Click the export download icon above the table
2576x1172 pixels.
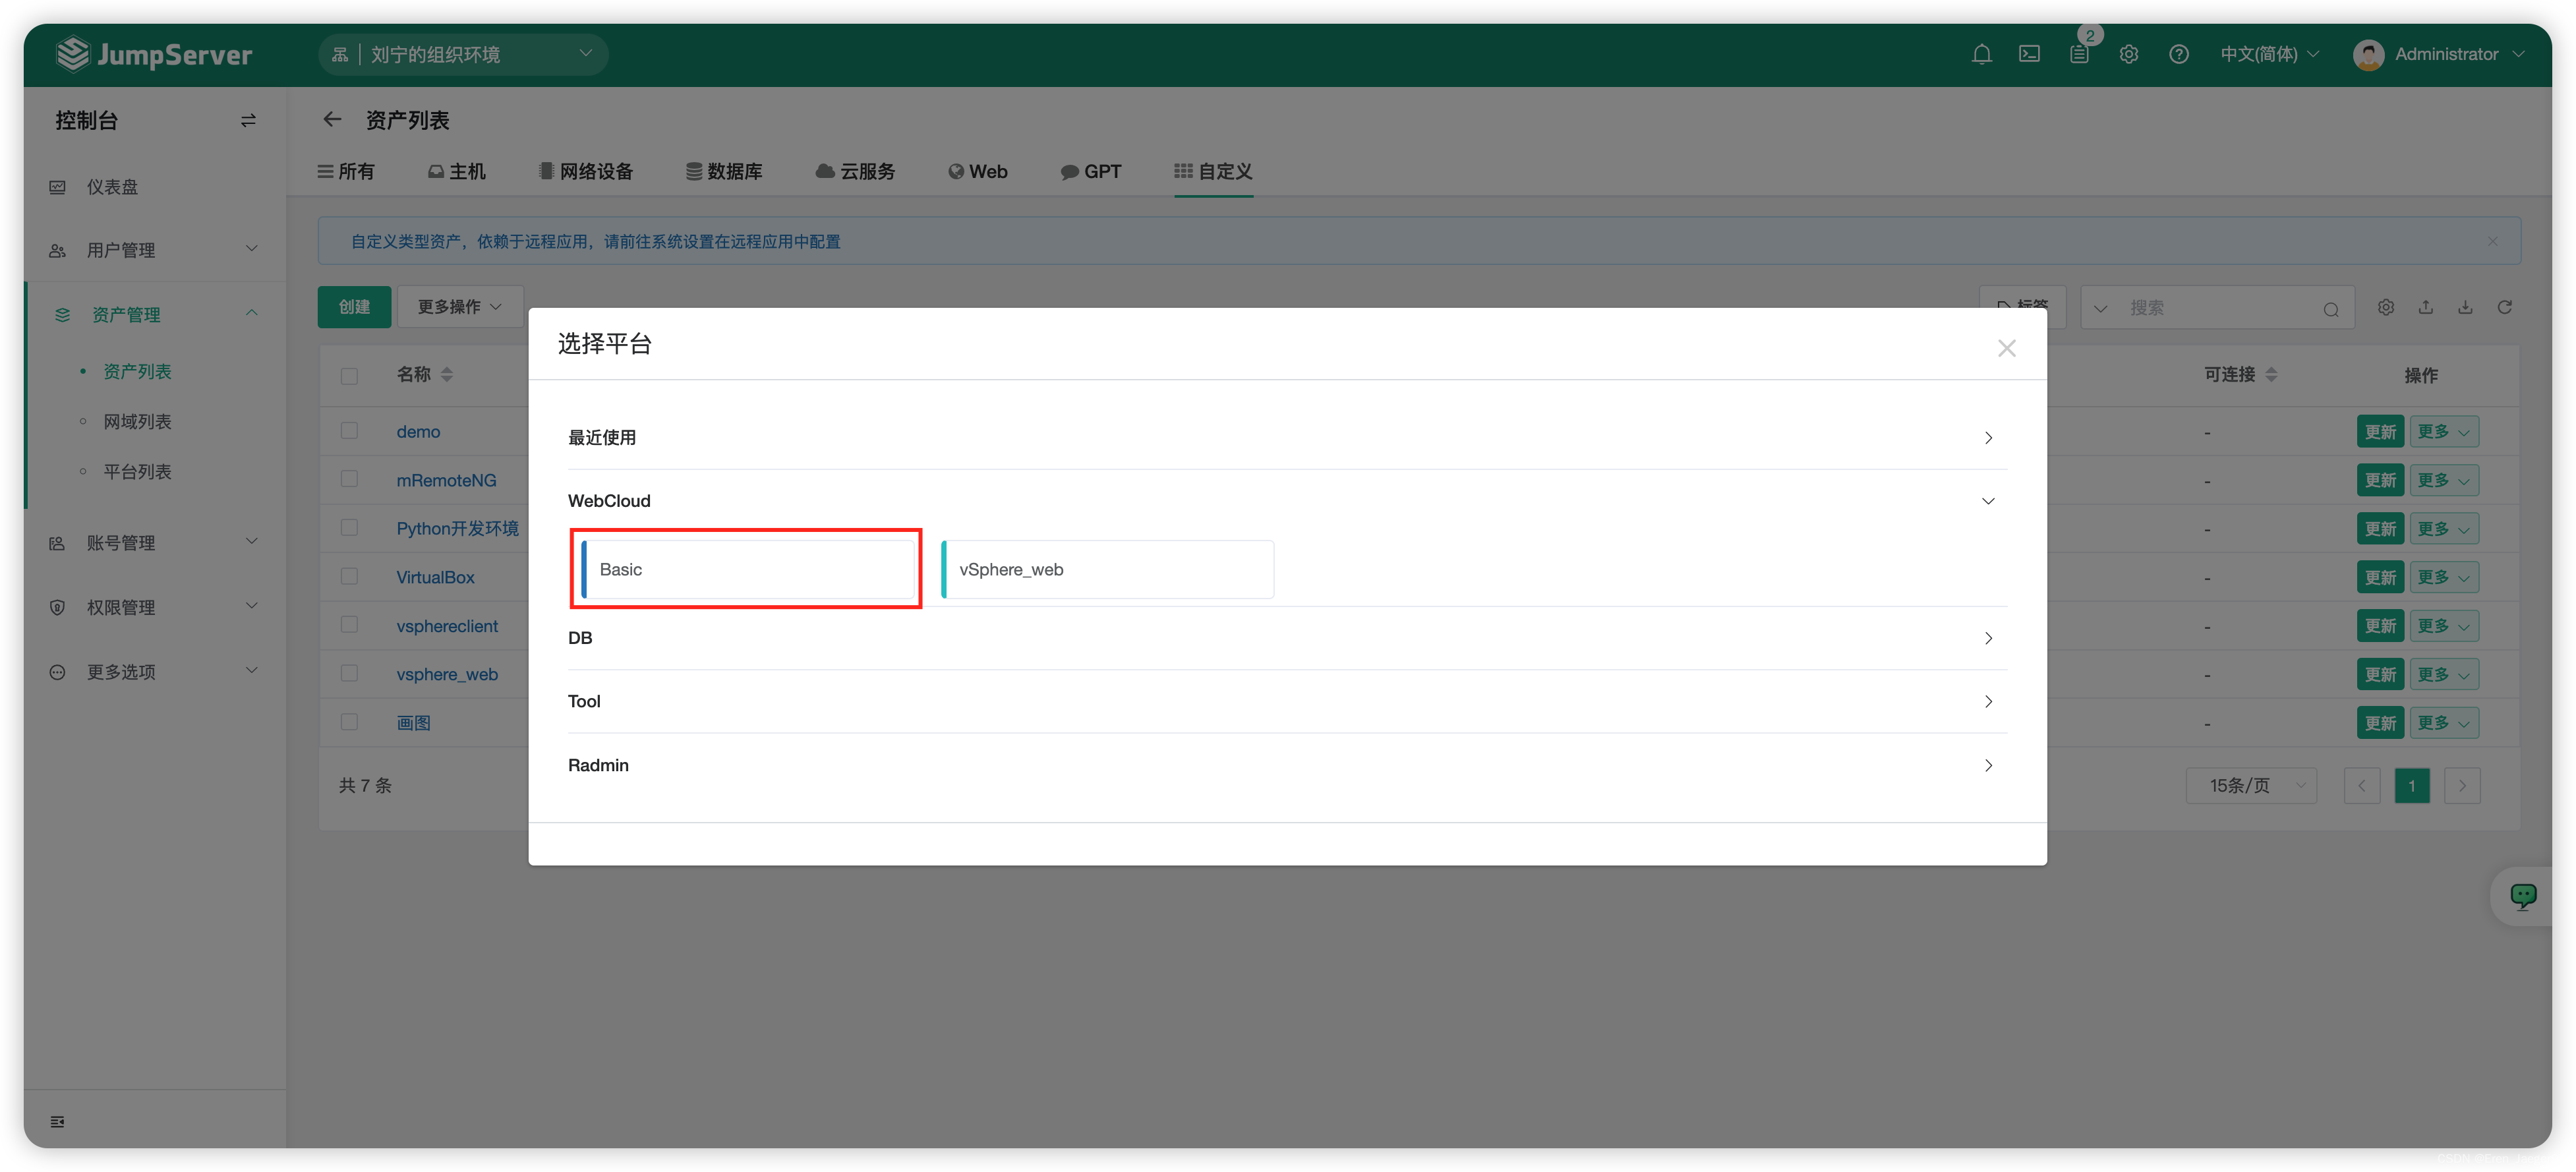tap(2465, 307)
